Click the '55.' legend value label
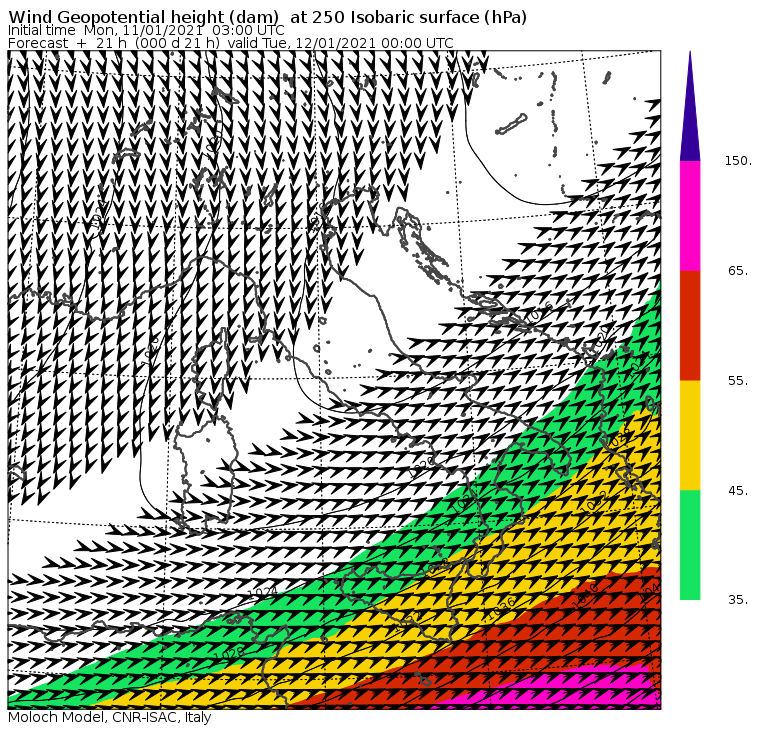 (738, 381)
